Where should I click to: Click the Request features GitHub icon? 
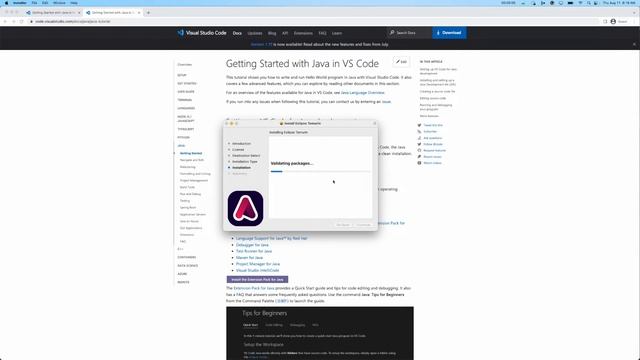[419, 150]
